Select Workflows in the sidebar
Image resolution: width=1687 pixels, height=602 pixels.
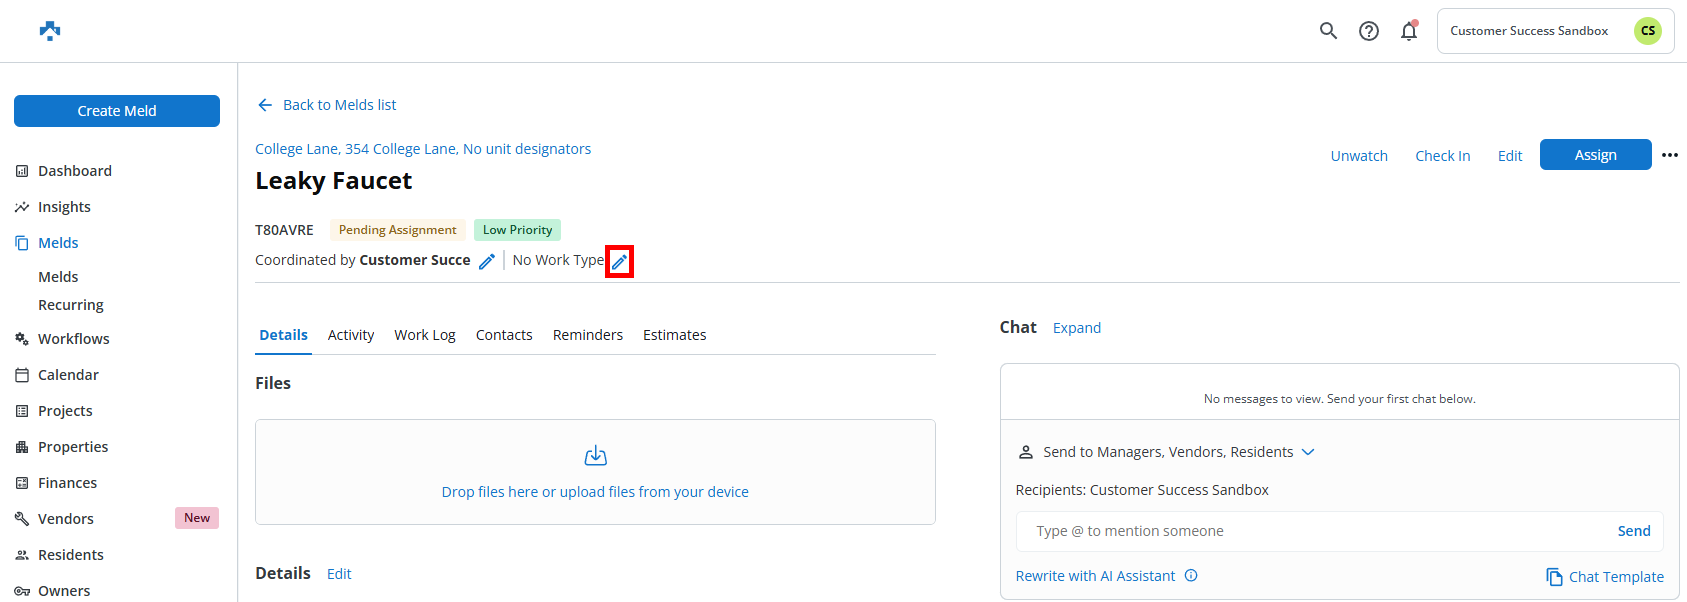pyautogui.click(x=73, y=339)
